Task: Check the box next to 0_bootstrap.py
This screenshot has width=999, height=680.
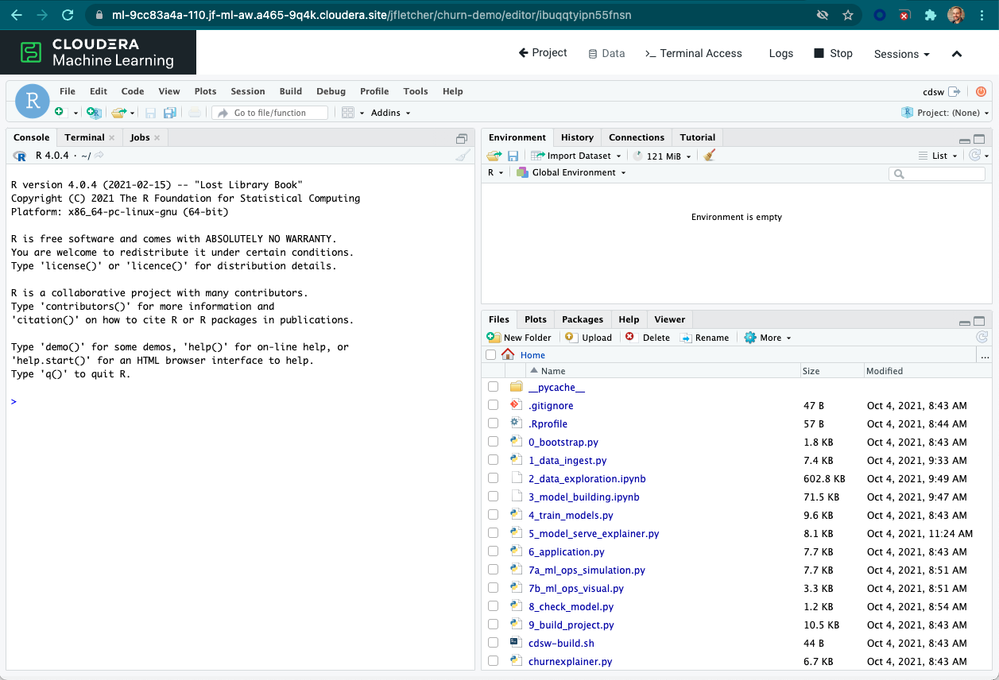Action: tap(493, 442)
